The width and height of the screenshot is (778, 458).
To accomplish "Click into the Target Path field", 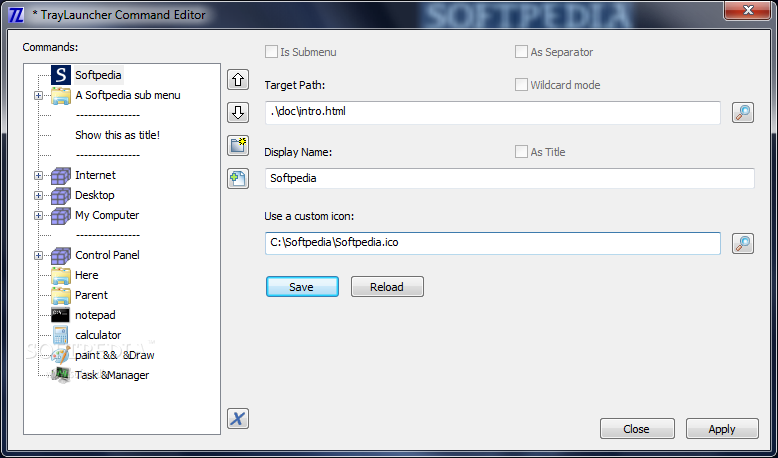I will [x=493, y=113].
